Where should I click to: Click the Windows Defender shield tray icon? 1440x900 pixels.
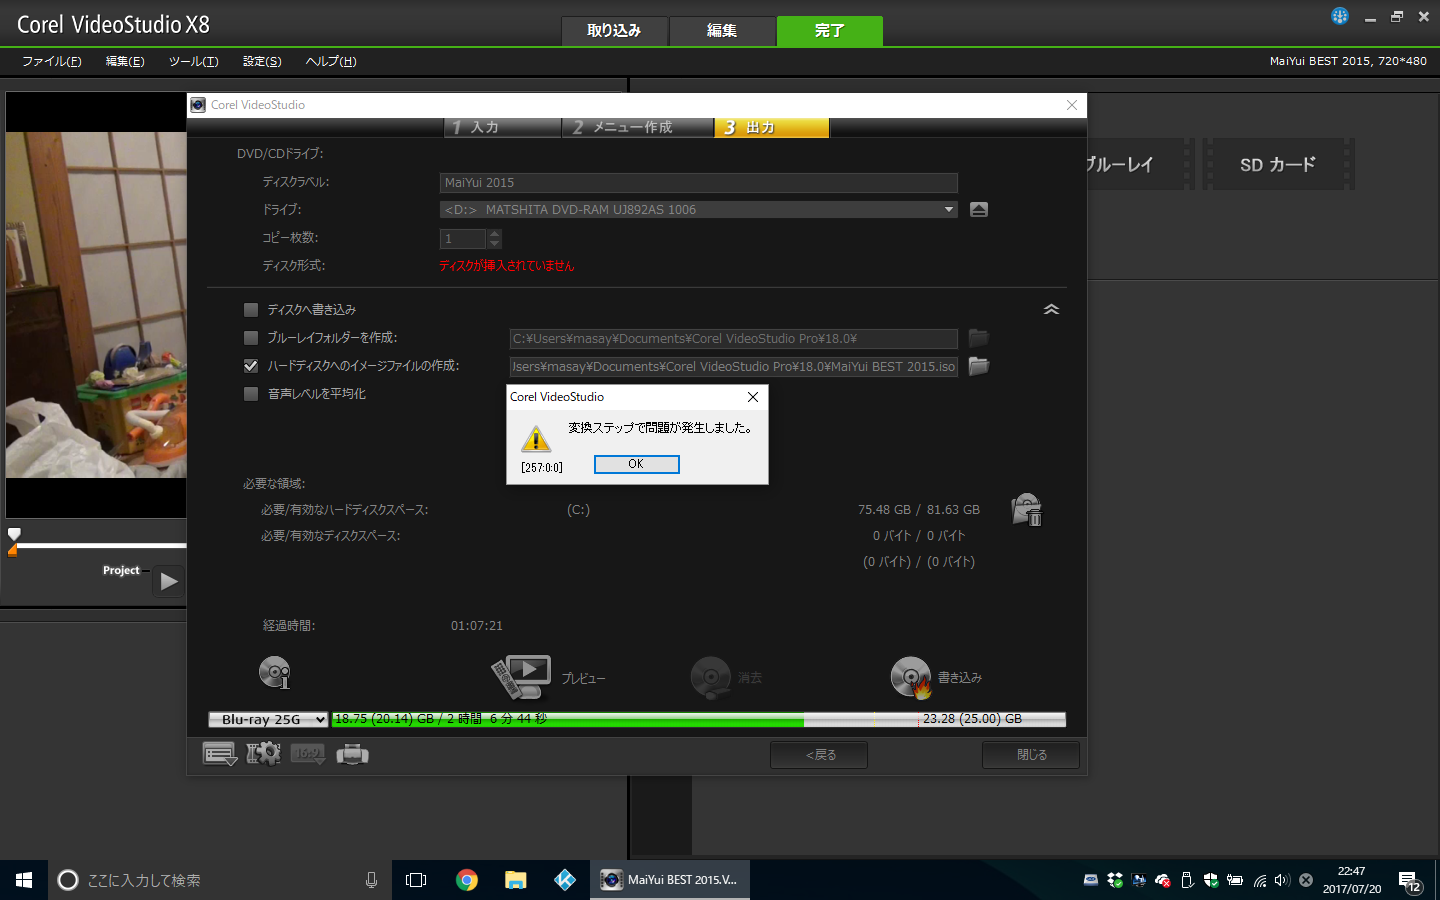click(1211, 880)
